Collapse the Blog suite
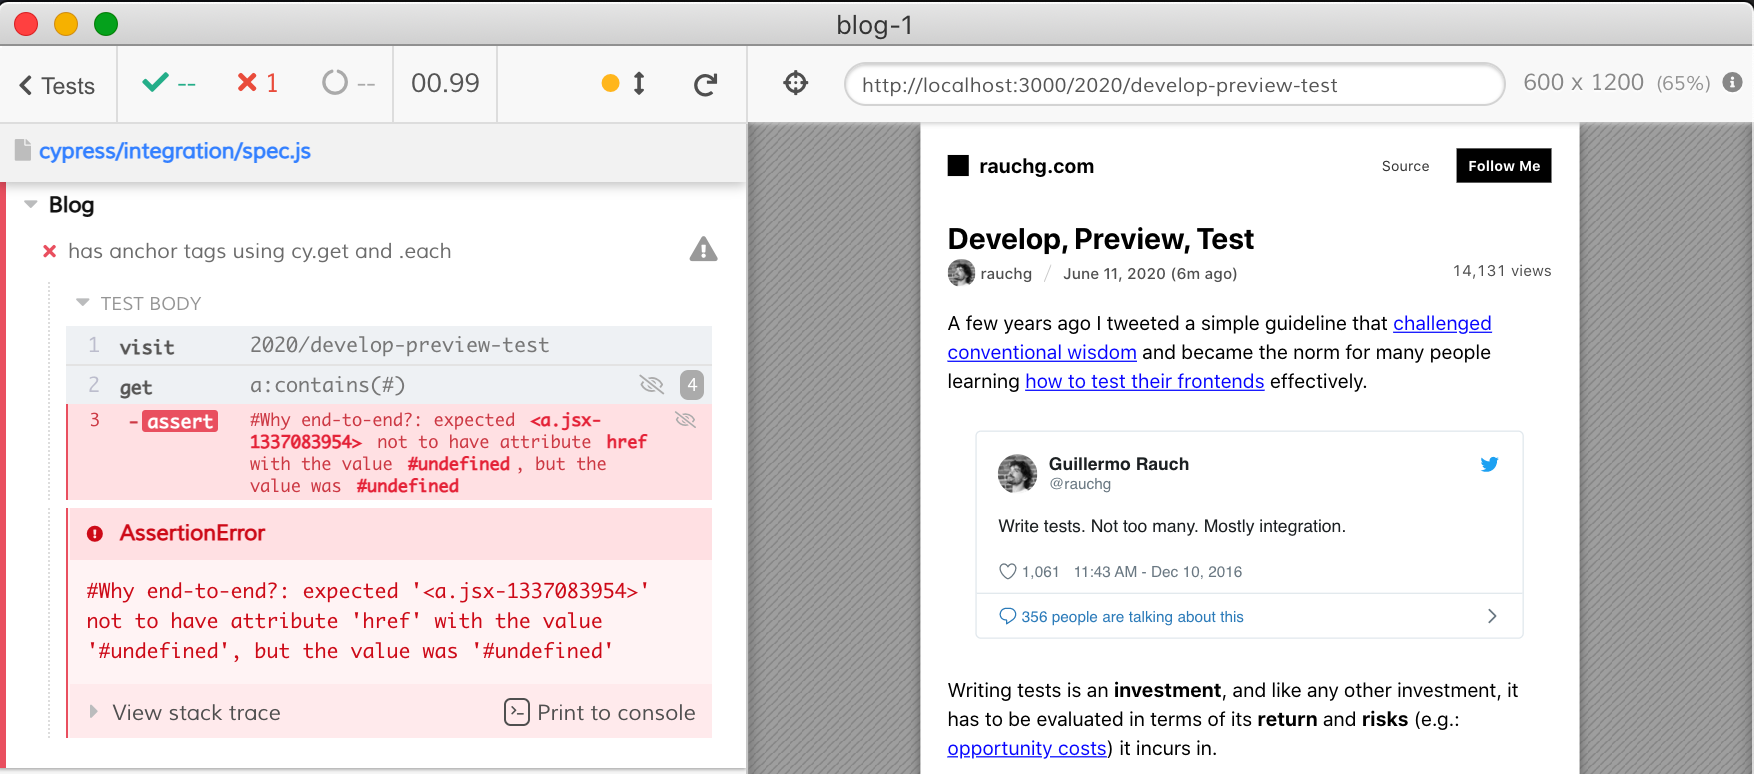 tap(31, 204)
